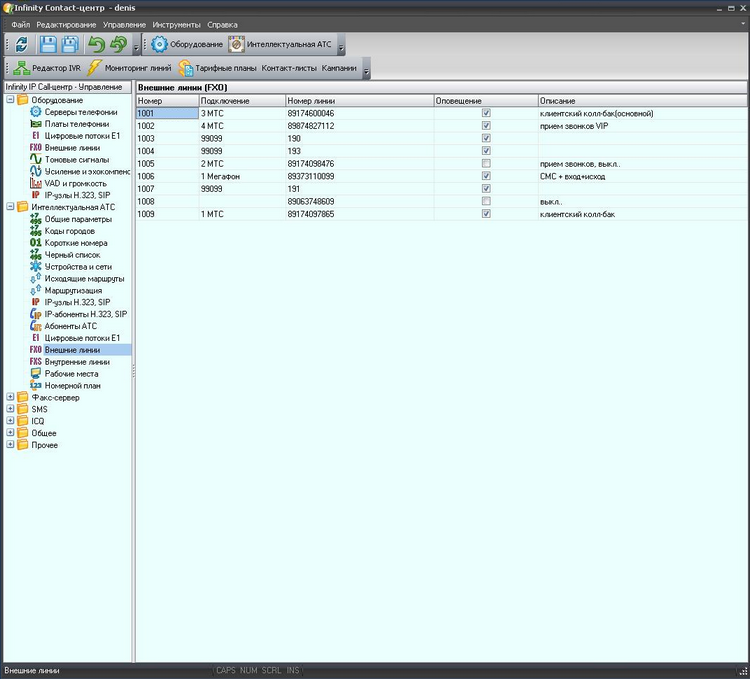Click the single green undo arrow icon

coord(96,44)
